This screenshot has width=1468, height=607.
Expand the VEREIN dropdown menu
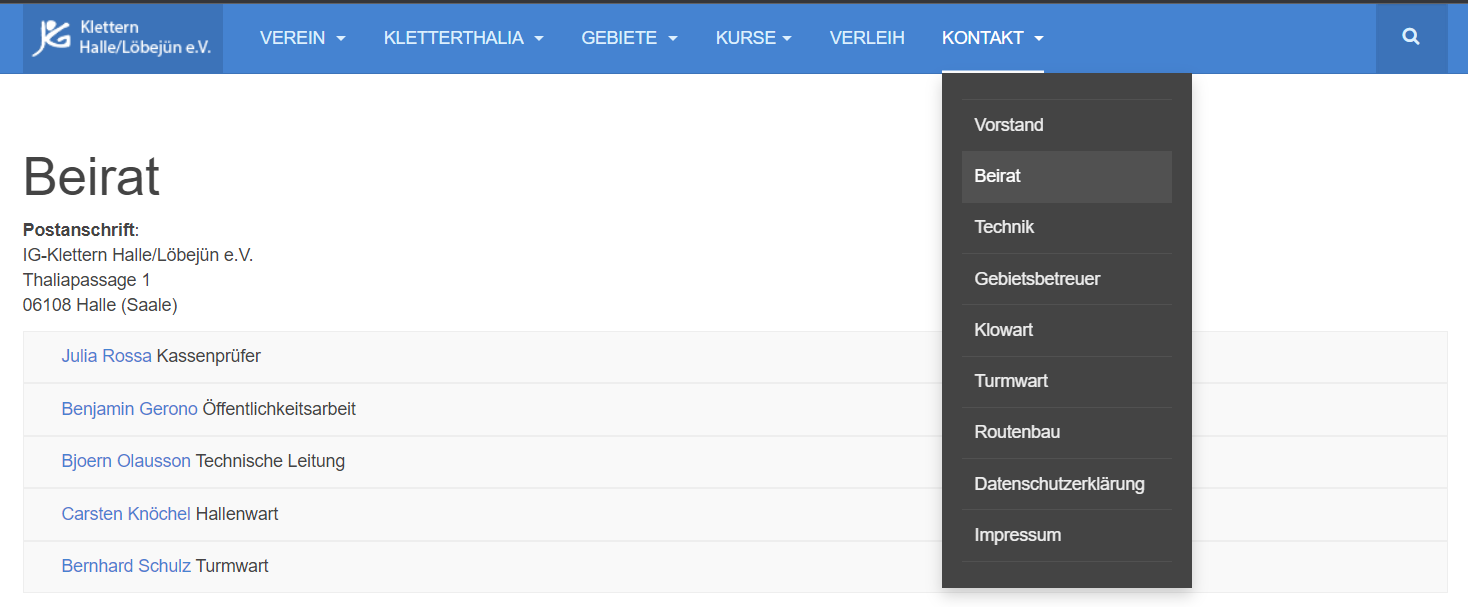pyautogui.click(x=302, y=38)
